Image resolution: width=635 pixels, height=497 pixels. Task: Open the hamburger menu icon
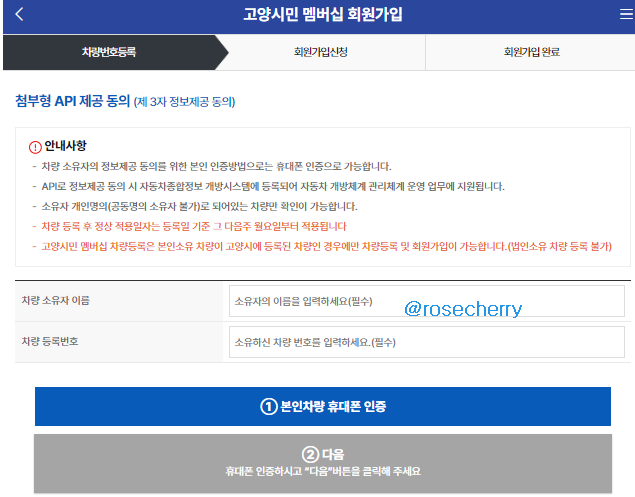pyautogui.click(x=626, y=14)
